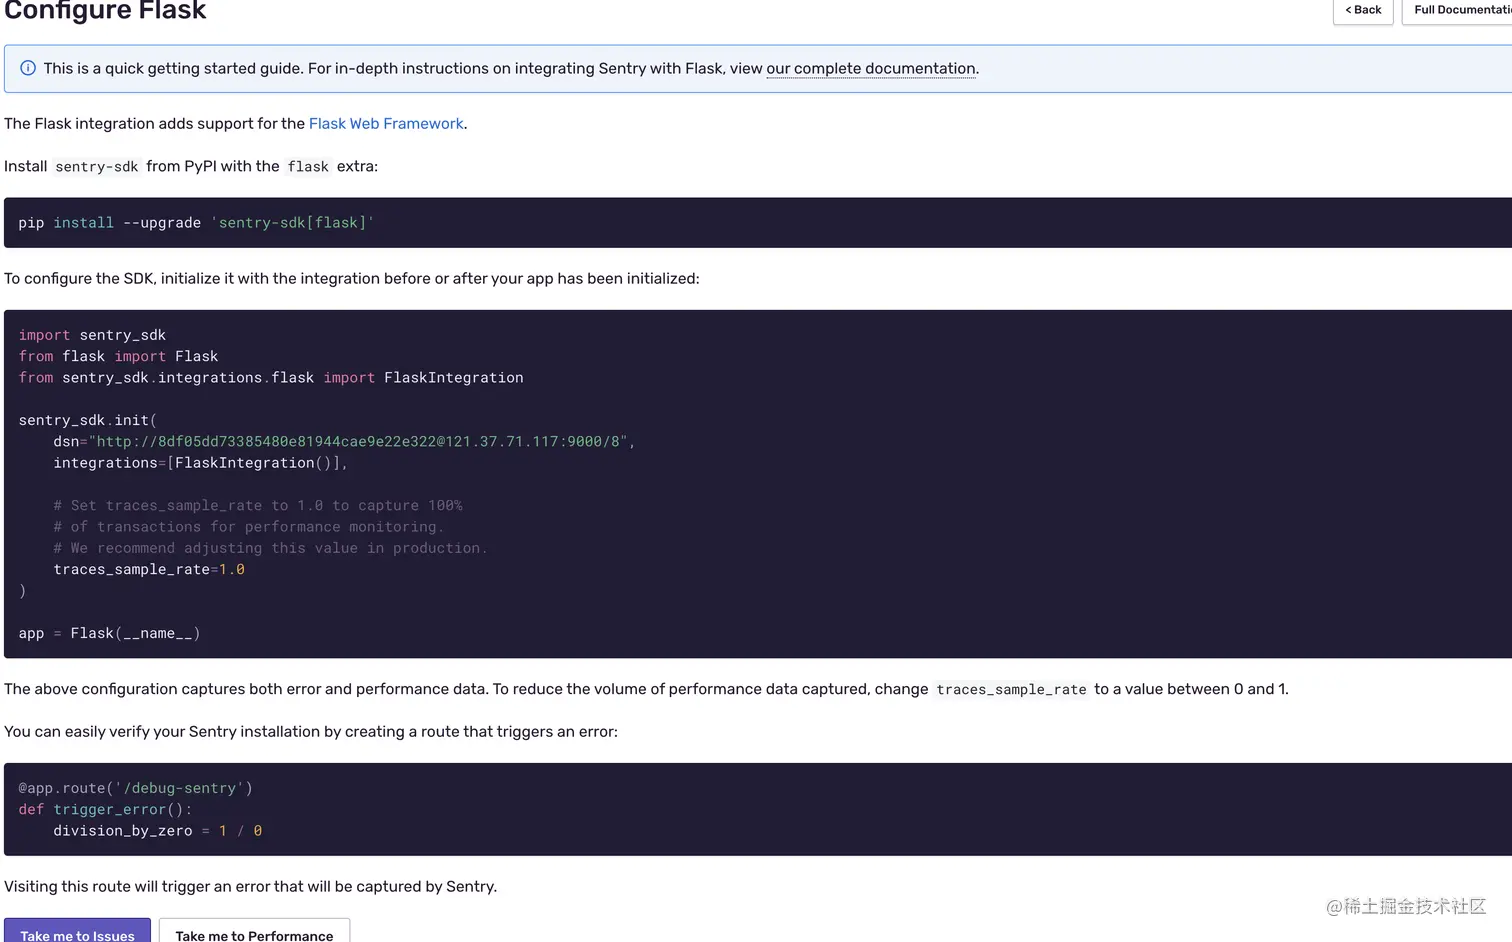Viewport: 1512px width, 942px height.
Task: Click Take me to Performance button
Action: click(x=254, y=931)
